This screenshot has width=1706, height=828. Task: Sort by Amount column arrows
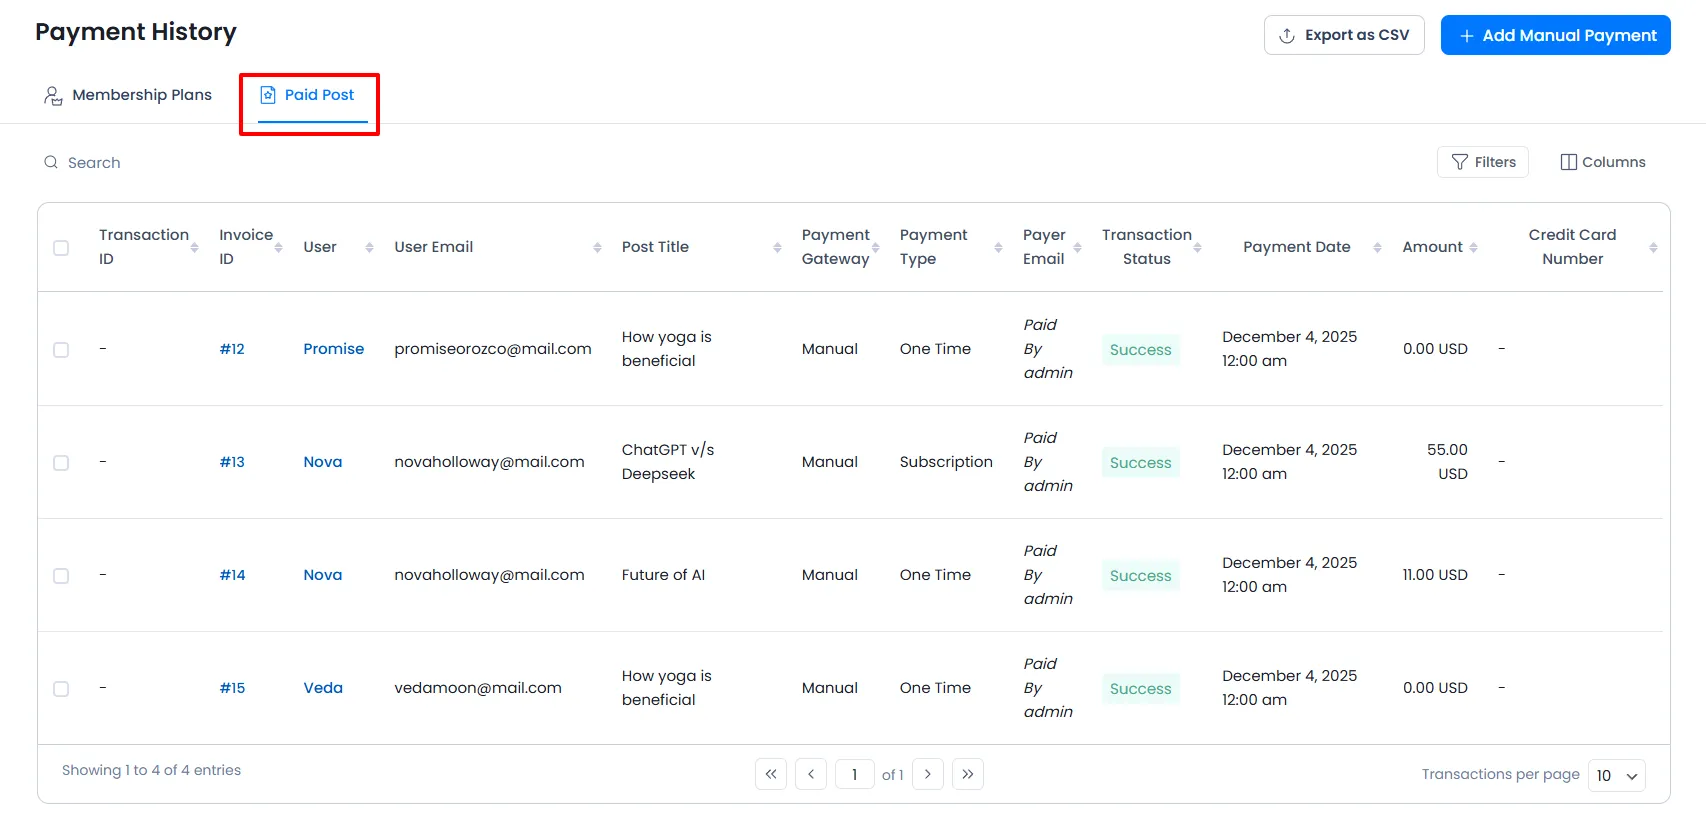point(1473,247)
